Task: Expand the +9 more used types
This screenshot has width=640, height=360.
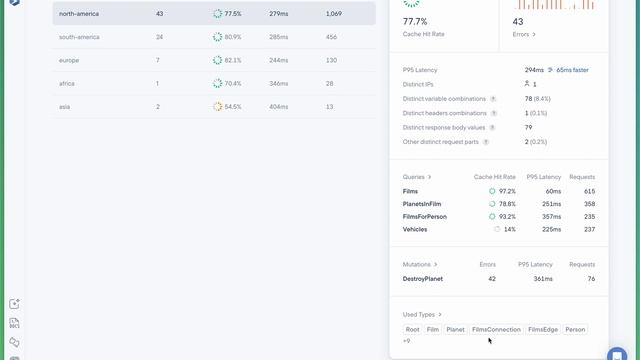Action: [406, 341]
